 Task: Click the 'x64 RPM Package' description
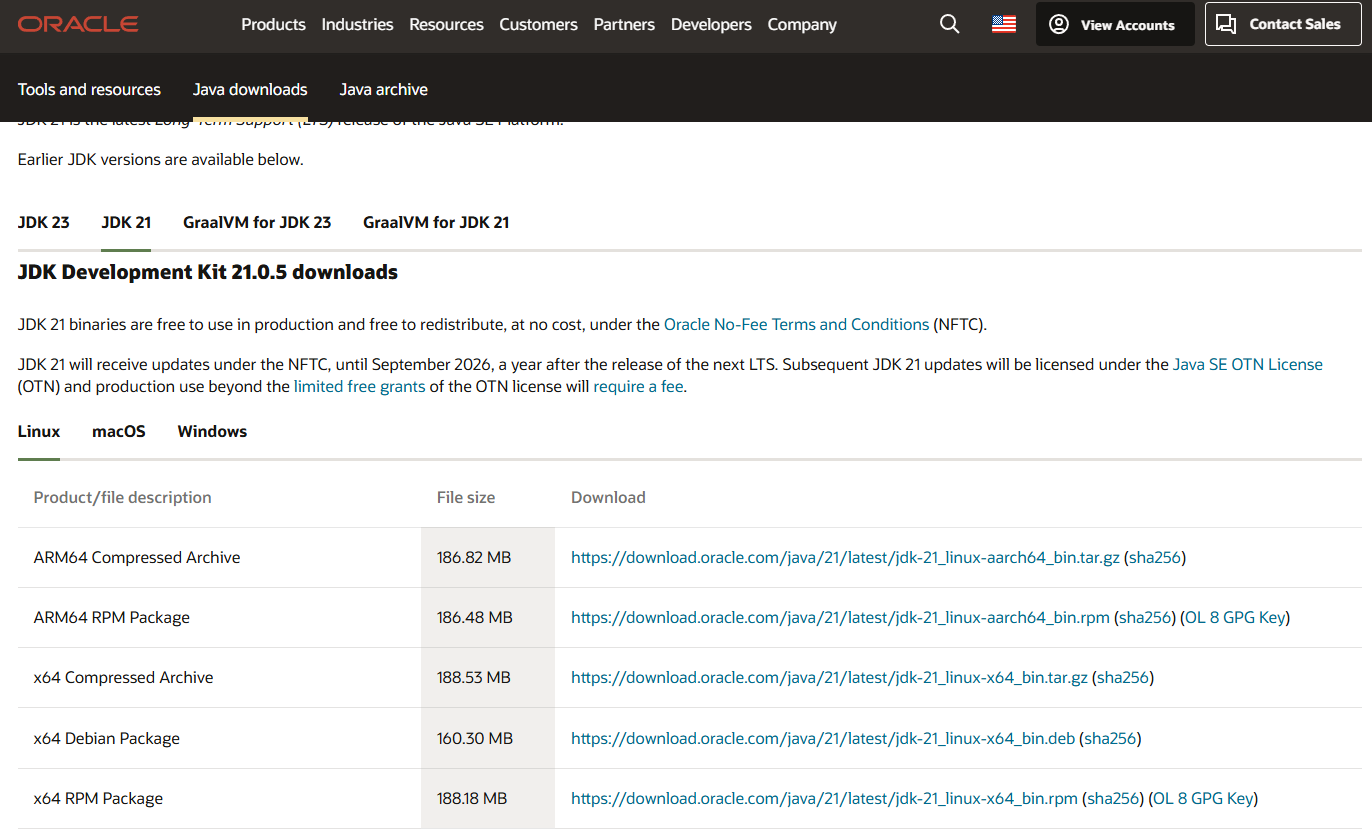coord(98,798)
